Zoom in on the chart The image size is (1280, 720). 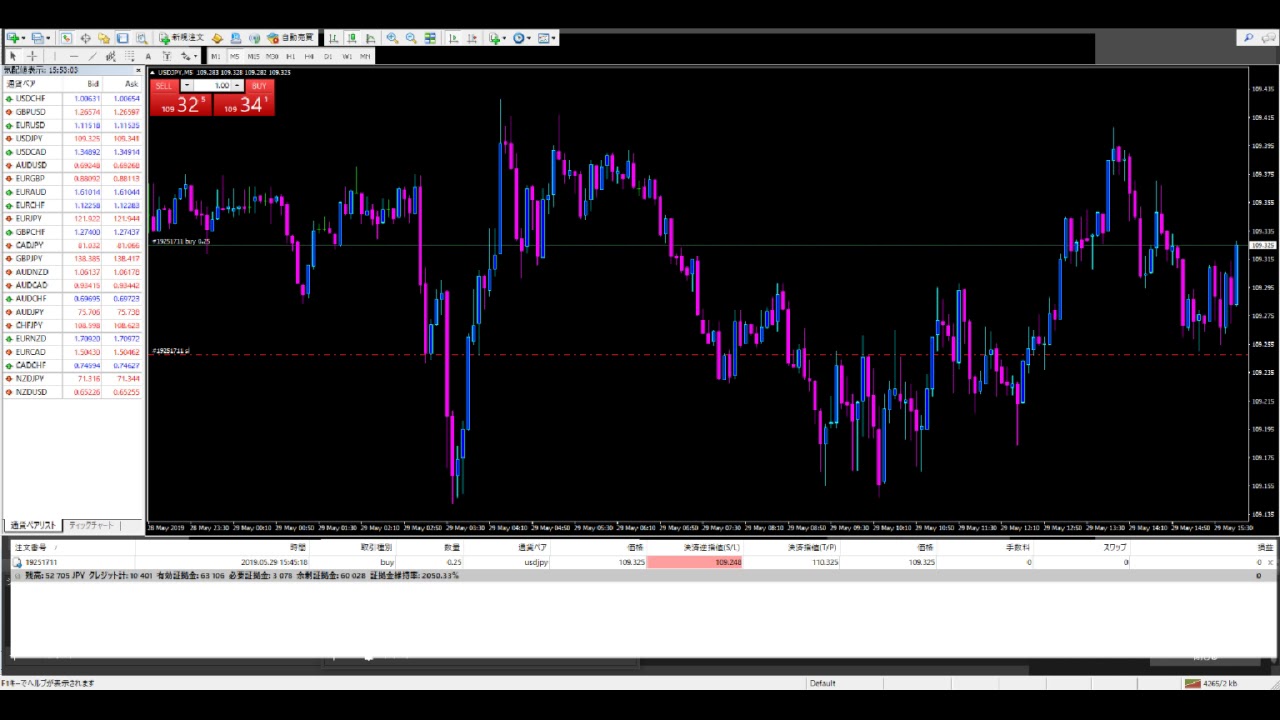[x=392, y=38]
